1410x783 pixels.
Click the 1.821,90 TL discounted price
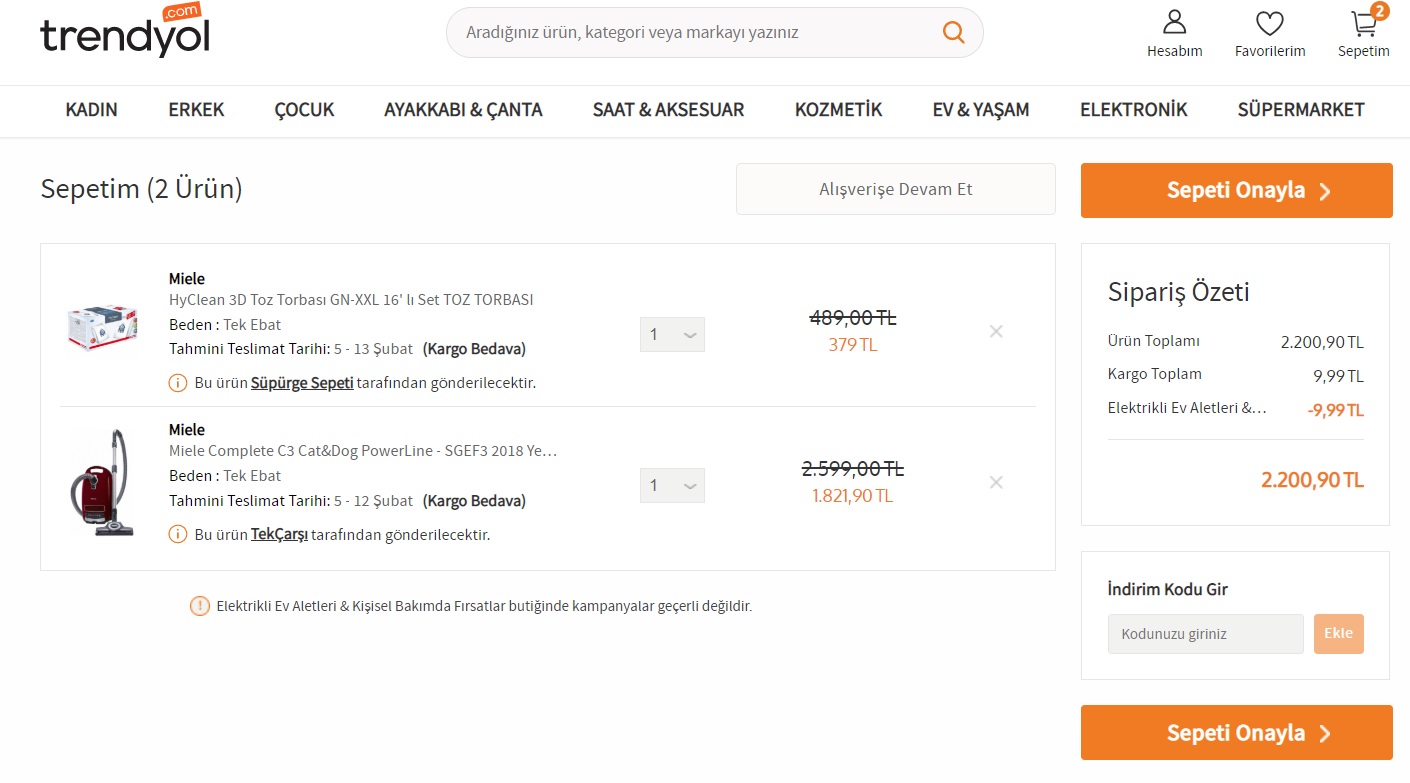point(853,496)
